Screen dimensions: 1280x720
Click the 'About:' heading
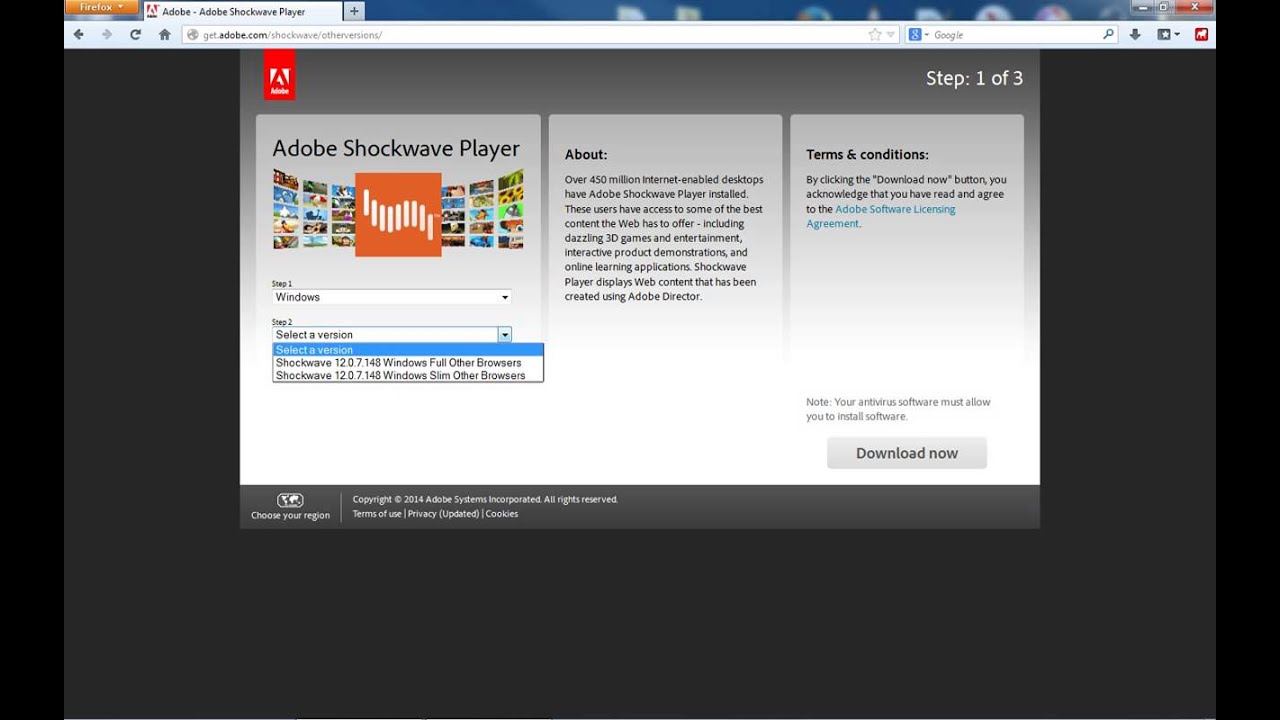[x=586, y=155]
